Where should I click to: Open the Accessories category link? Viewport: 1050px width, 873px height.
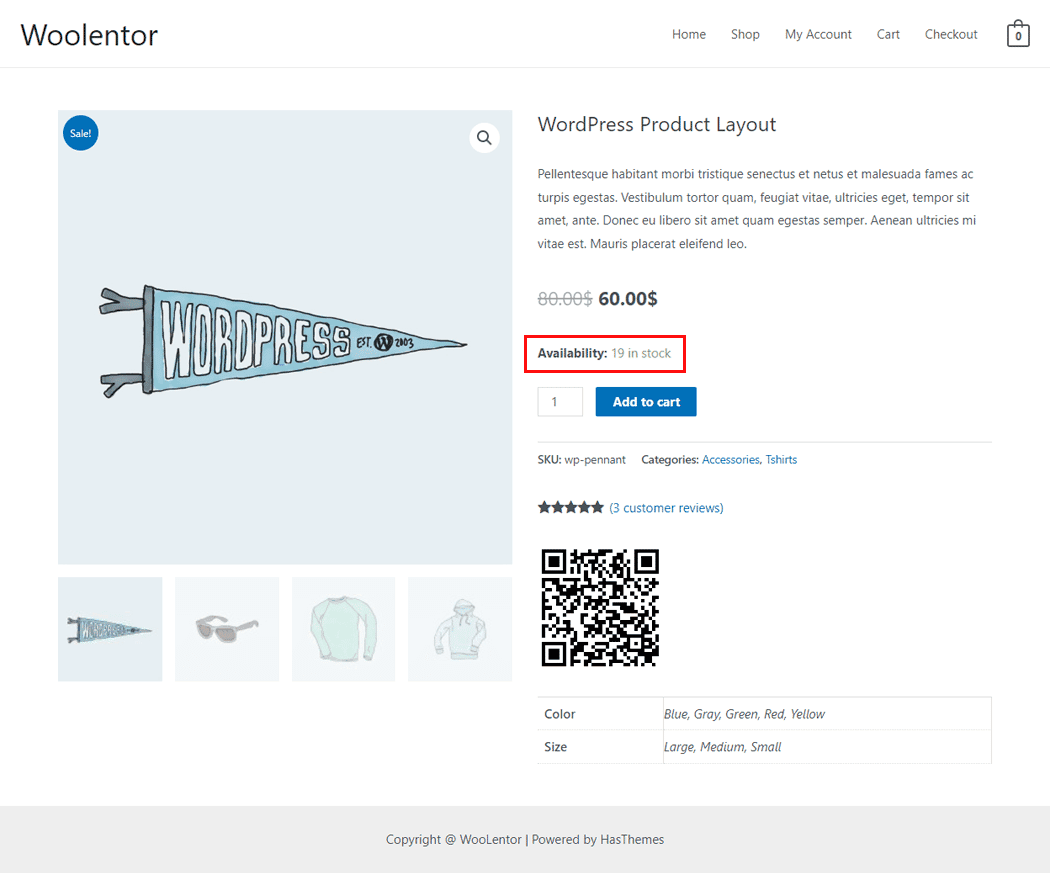pos(731,460)
